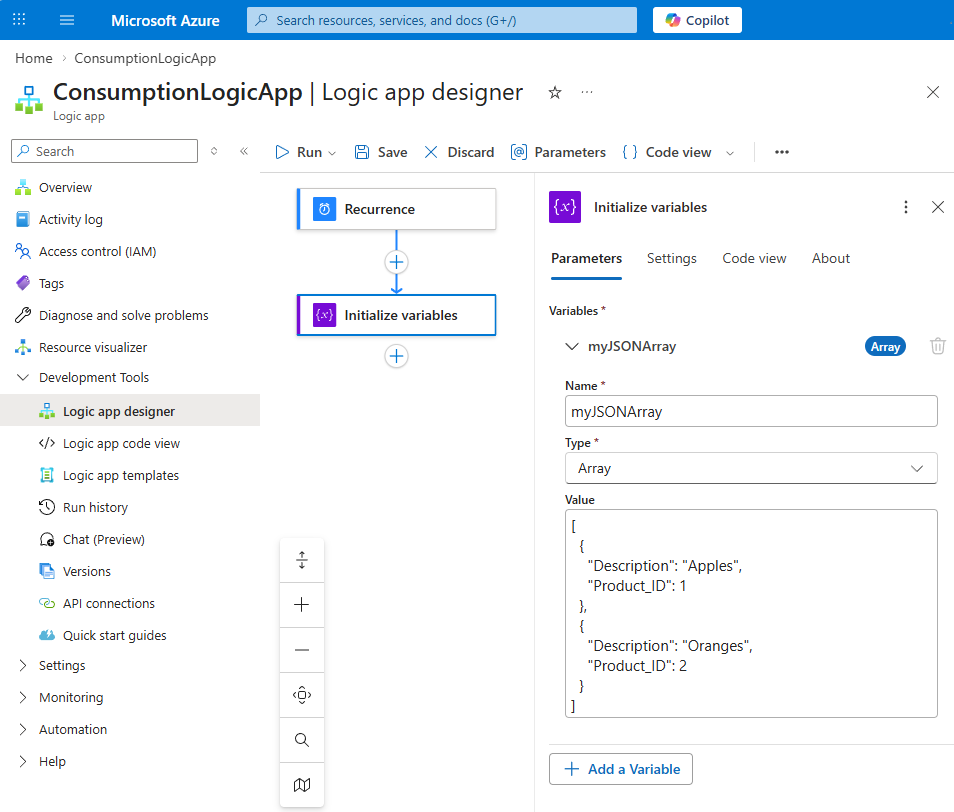The width and height of the screenshot is (954, 812).
Task: Open workflow Parameters
Action: 558,152
